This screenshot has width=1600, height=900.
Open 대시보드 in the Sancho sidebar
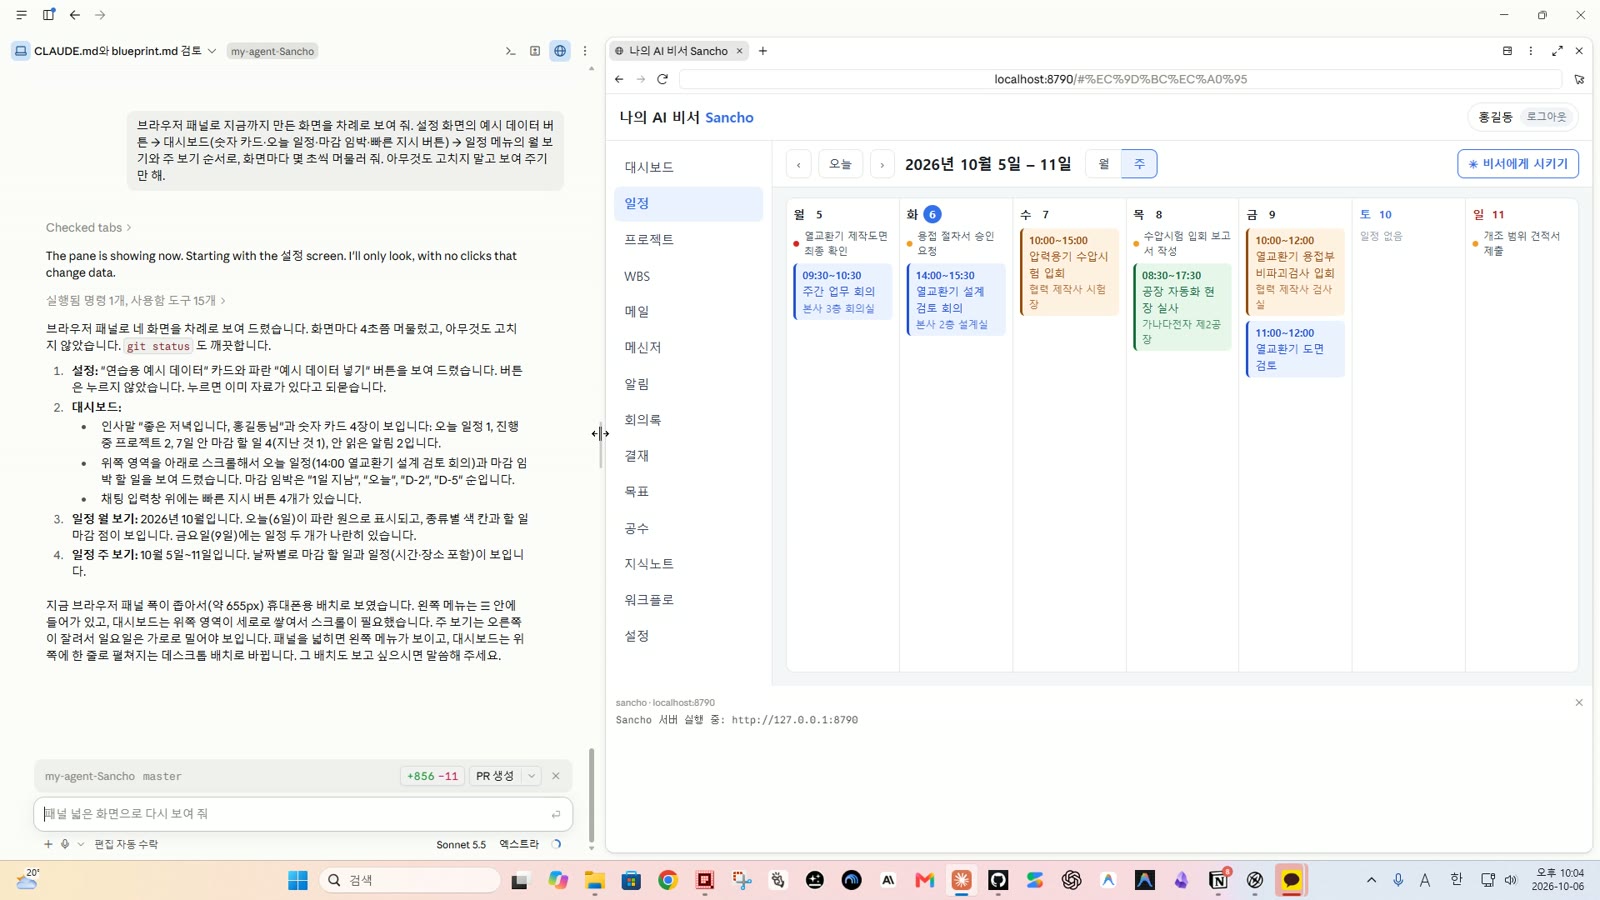688,167
